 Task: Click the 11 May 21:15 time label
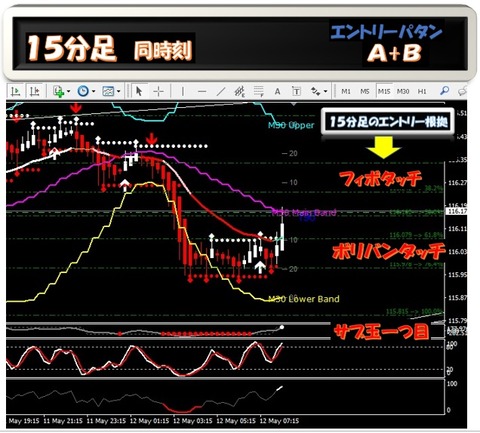[x=63, y=421]
